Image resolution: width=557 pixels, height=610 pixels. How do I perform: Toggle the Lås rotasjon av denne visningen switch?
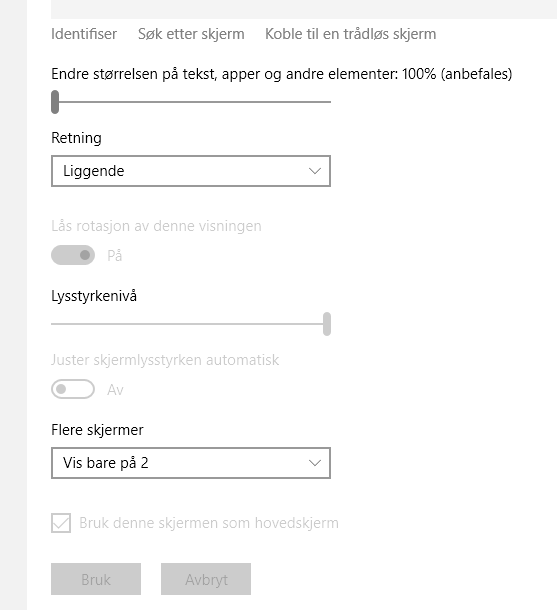(73, 255)
